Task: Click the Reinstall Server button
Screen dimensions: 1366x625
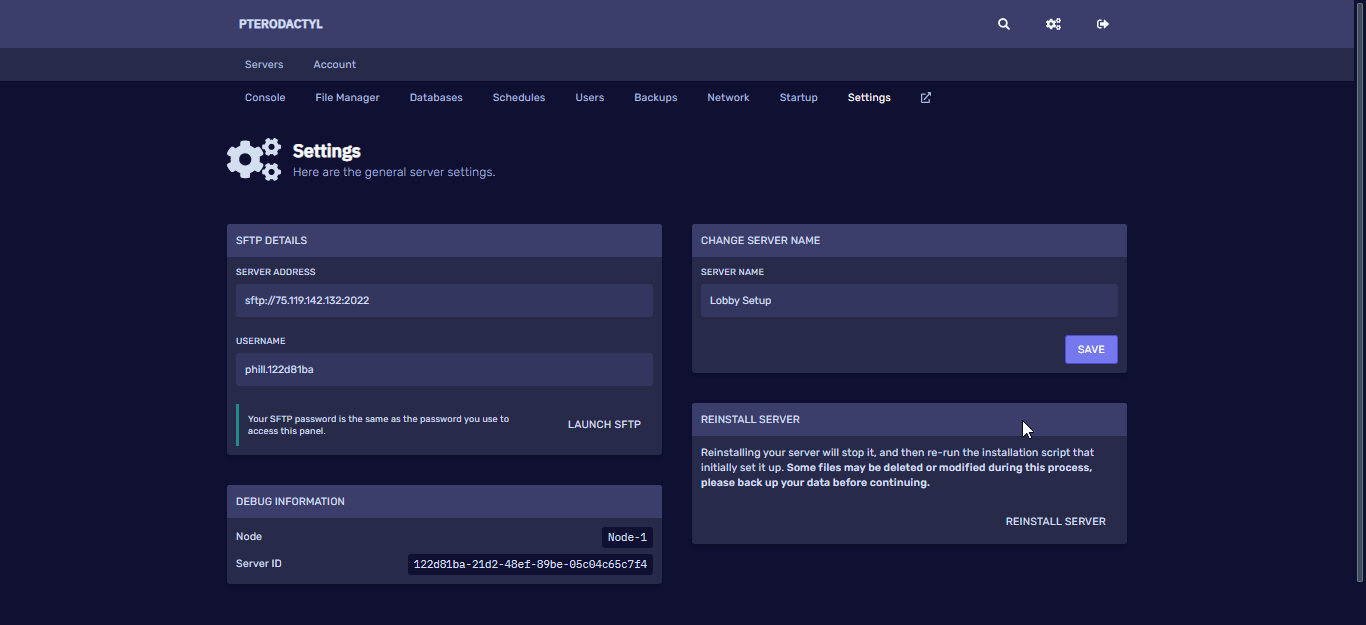Action: (x=1055, y=522)
